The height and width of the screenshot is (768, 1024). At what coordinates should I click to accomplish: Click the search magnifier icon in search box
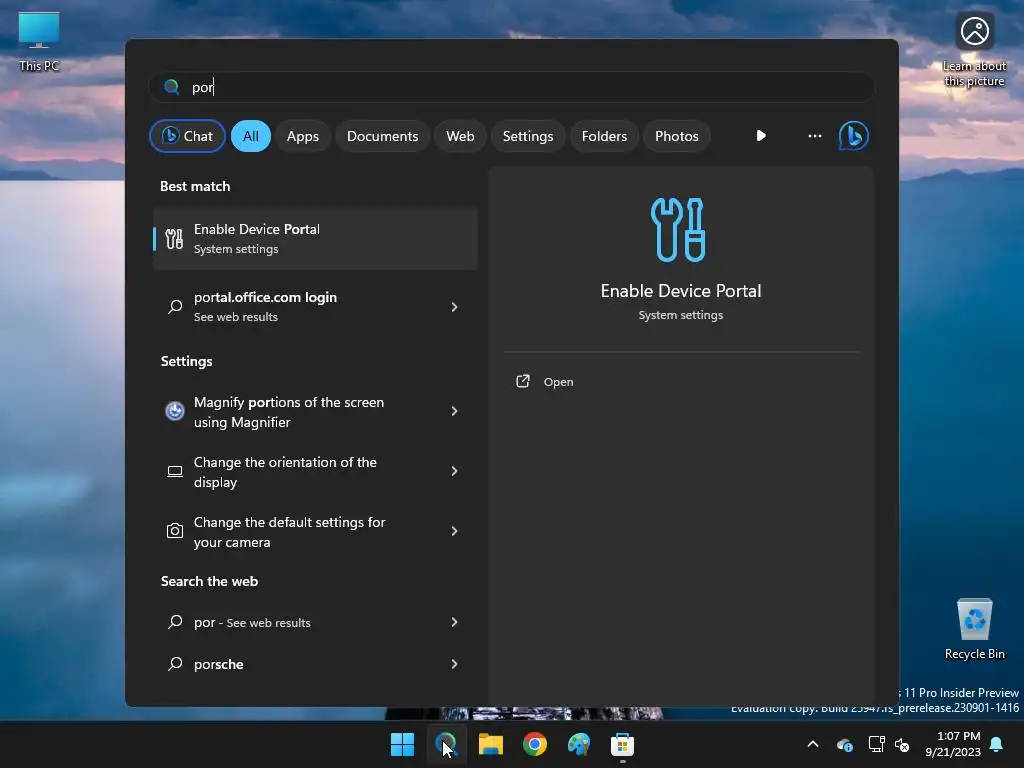[x=171, y=87]
